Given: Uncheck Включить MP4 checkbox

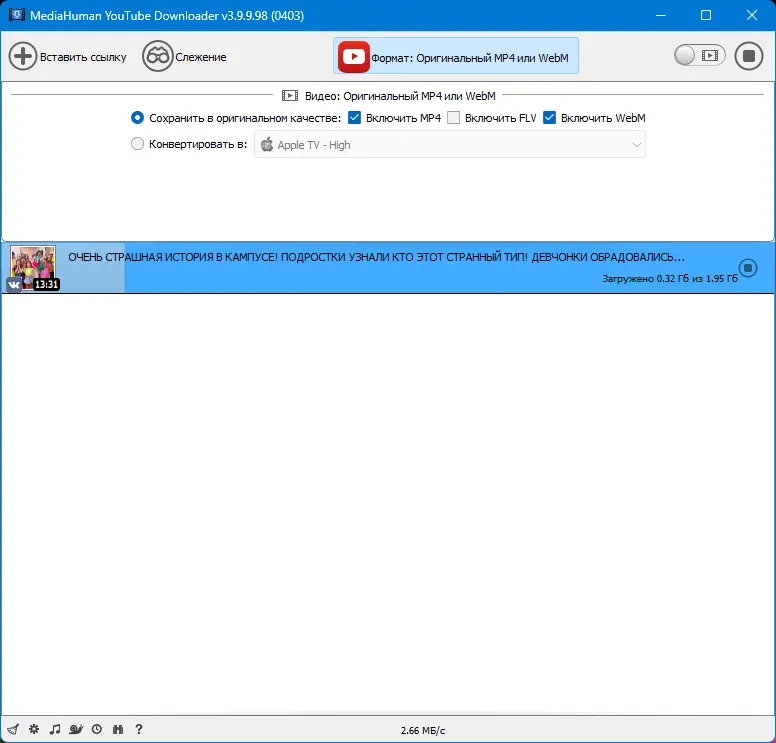Looking at the screenshot, I should click(354, 118).
